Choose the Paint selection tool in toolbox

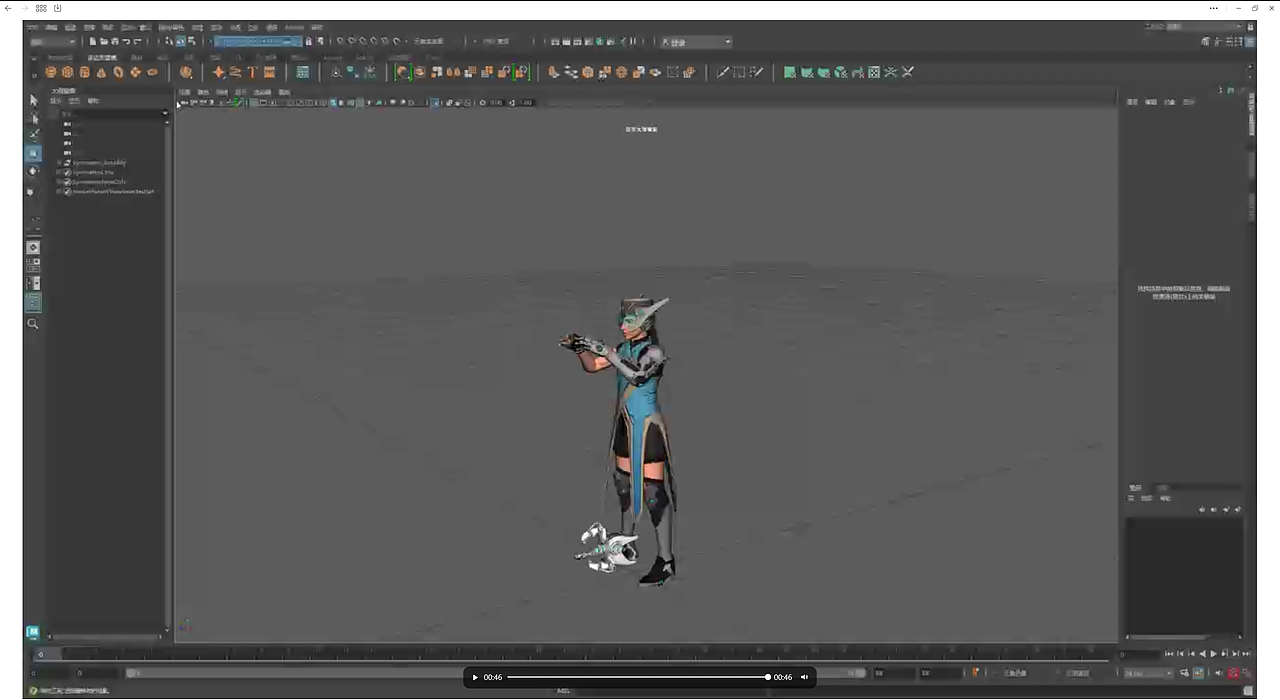[x=33, y=134]
